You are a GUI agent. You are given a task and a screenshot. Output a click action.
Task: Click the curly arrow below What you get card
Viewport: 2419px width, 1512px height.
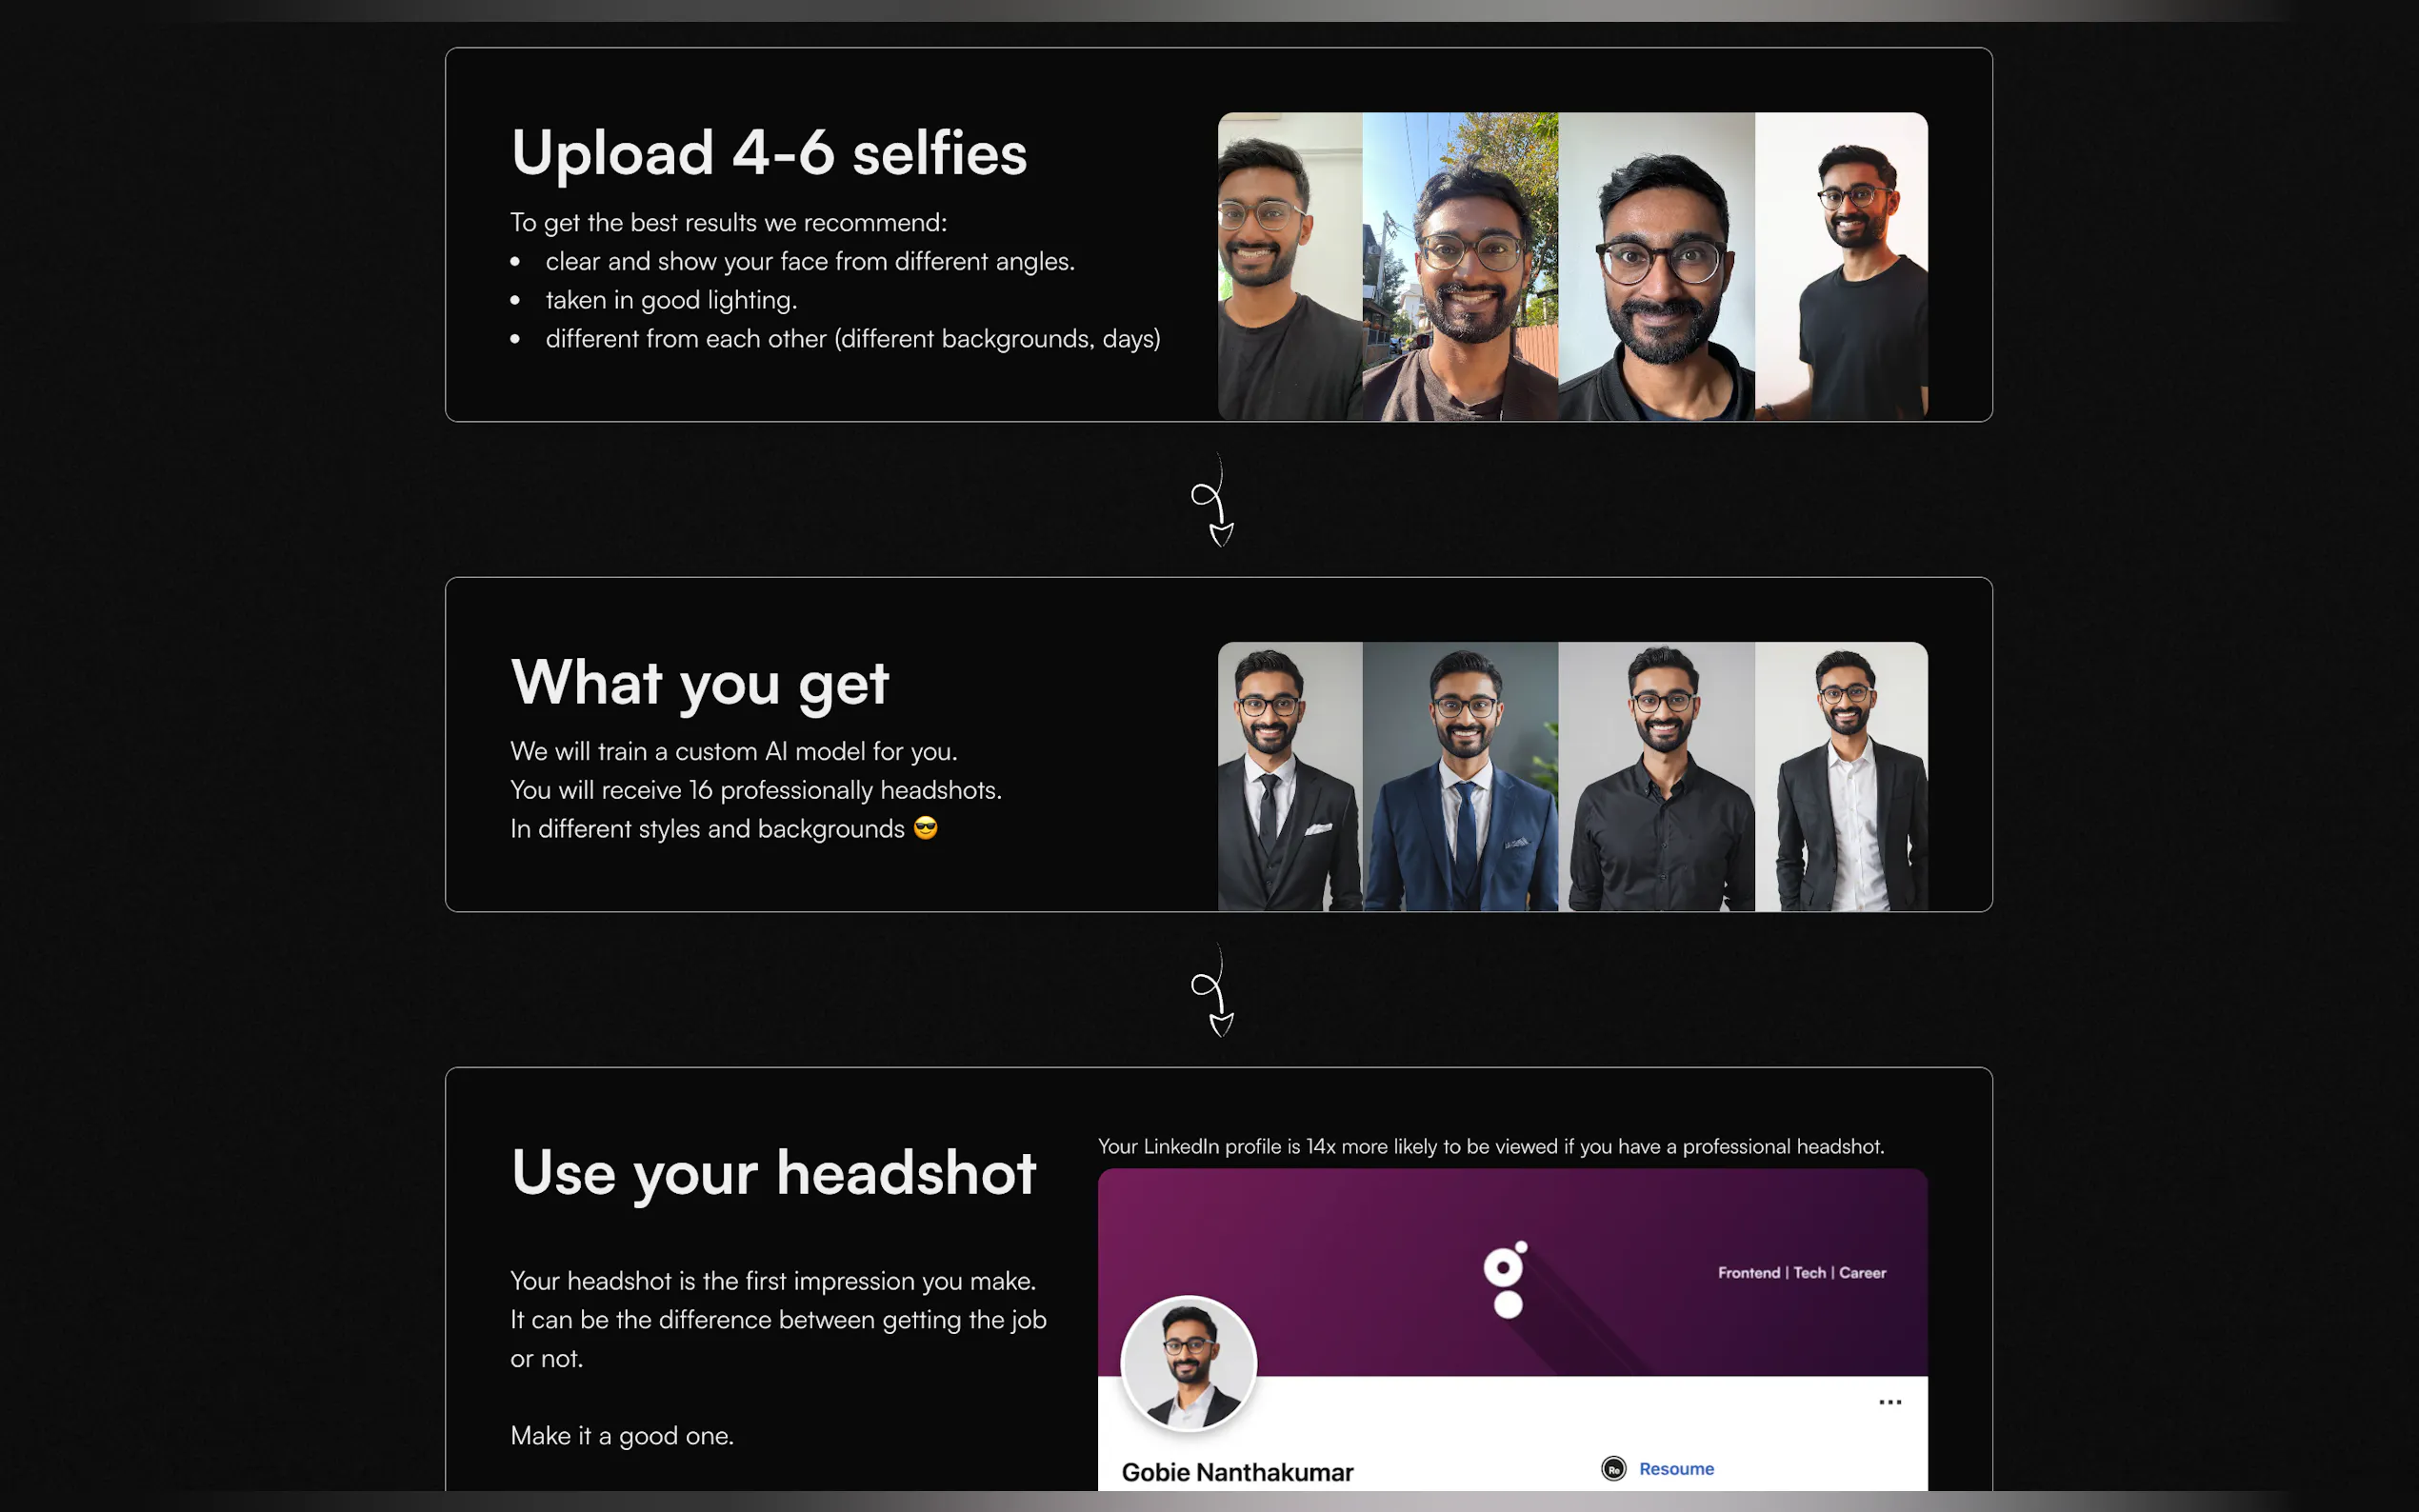point(1214,990)
